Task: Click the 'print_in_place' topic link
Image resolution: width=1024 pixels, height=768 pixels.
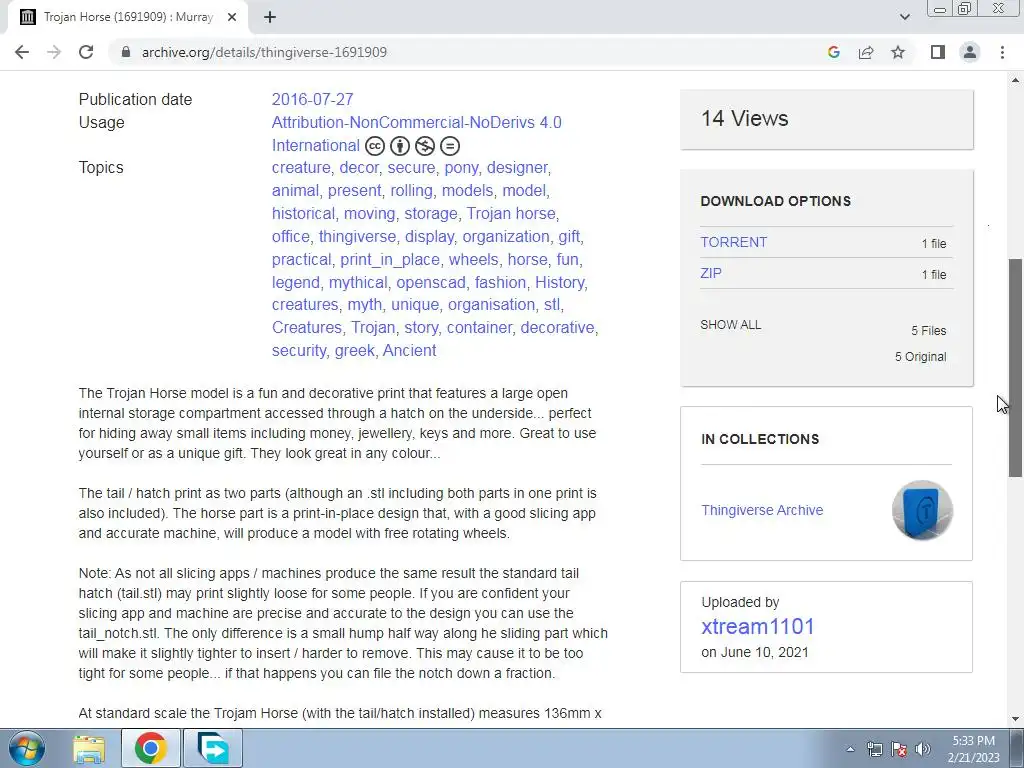Action: point(390,259)
